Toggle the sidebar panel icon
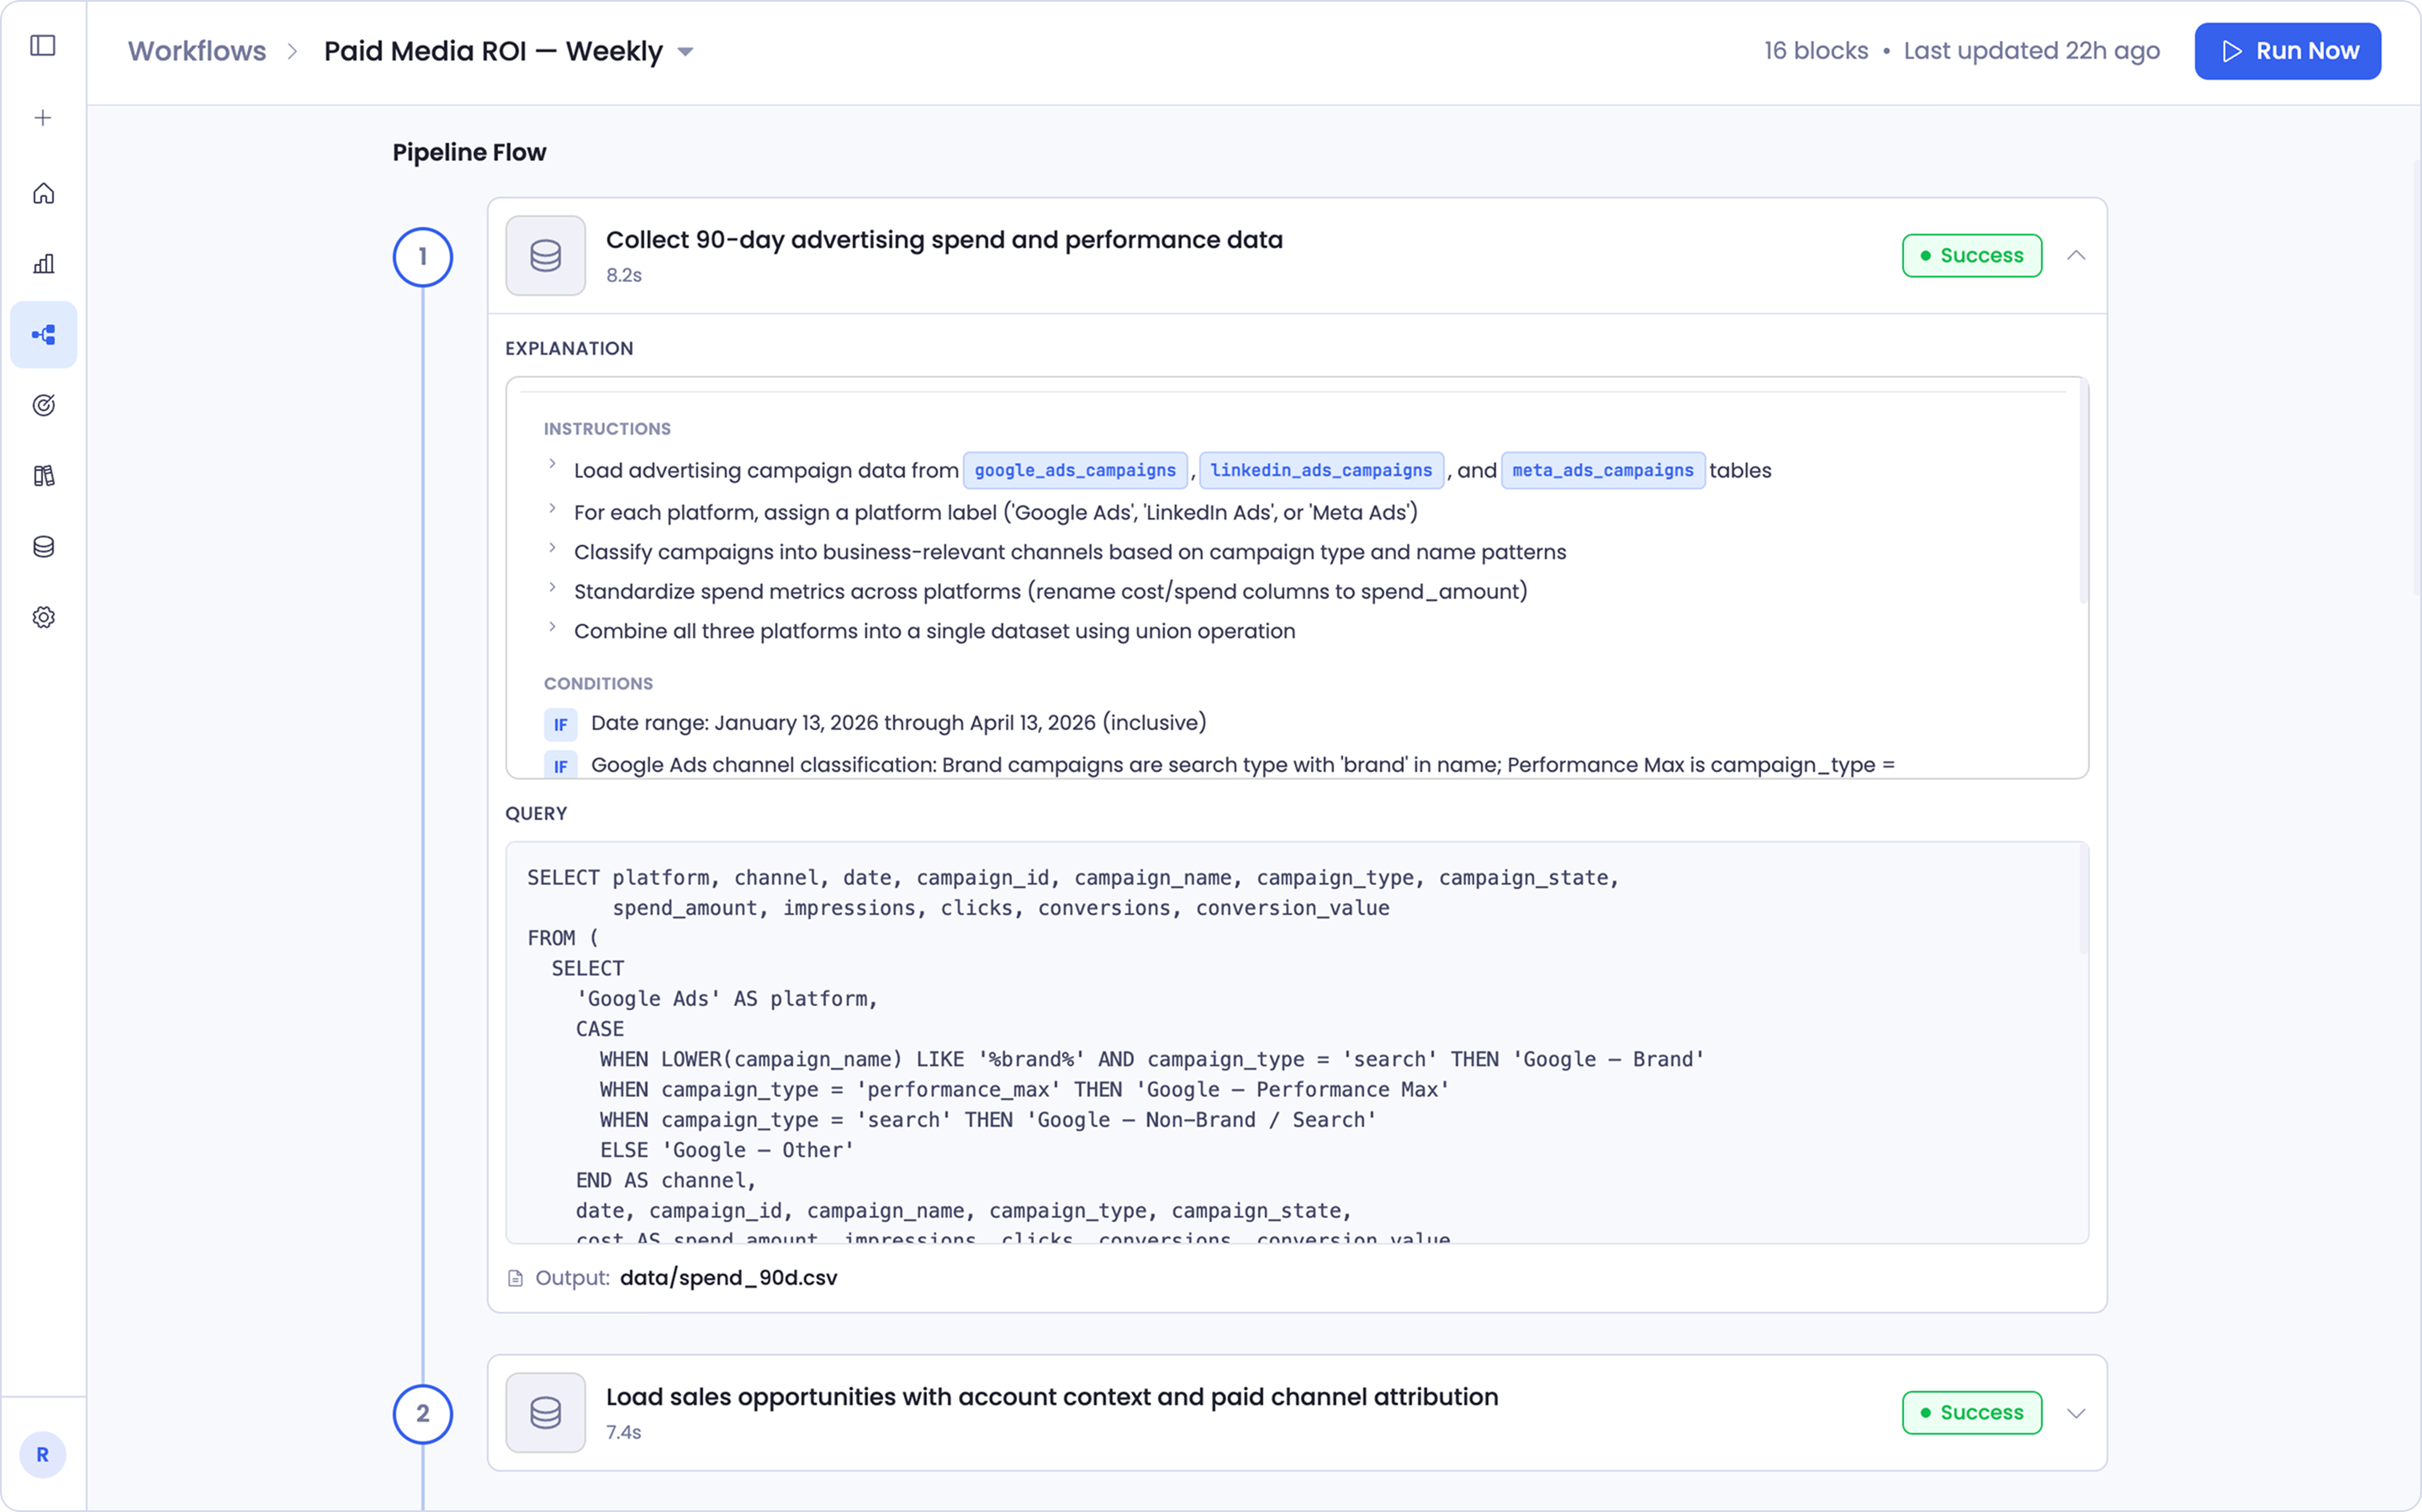Image resolution: width=2422 pixels, height=1512 pixels. 43,46
